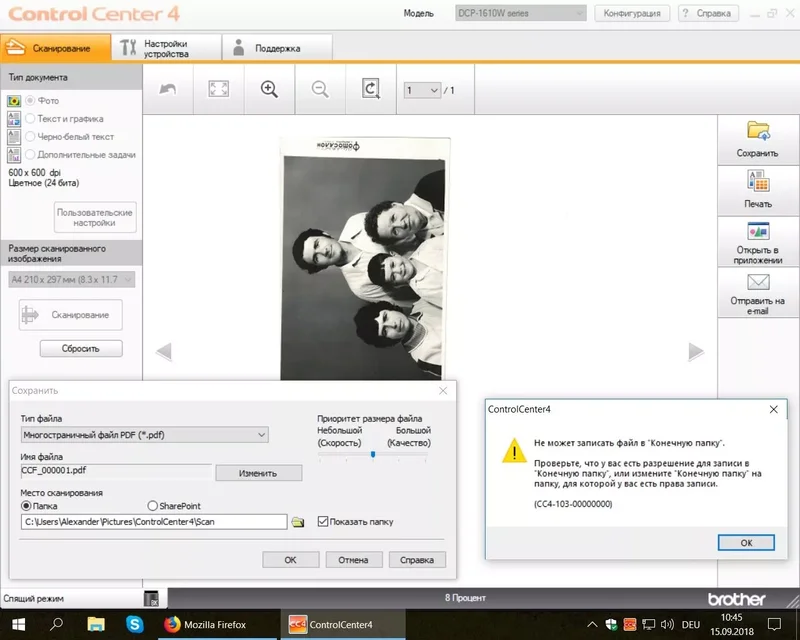Toggle the Показать папку checkbox
Viewport: 800px width, 640px height.
(323, 521)
